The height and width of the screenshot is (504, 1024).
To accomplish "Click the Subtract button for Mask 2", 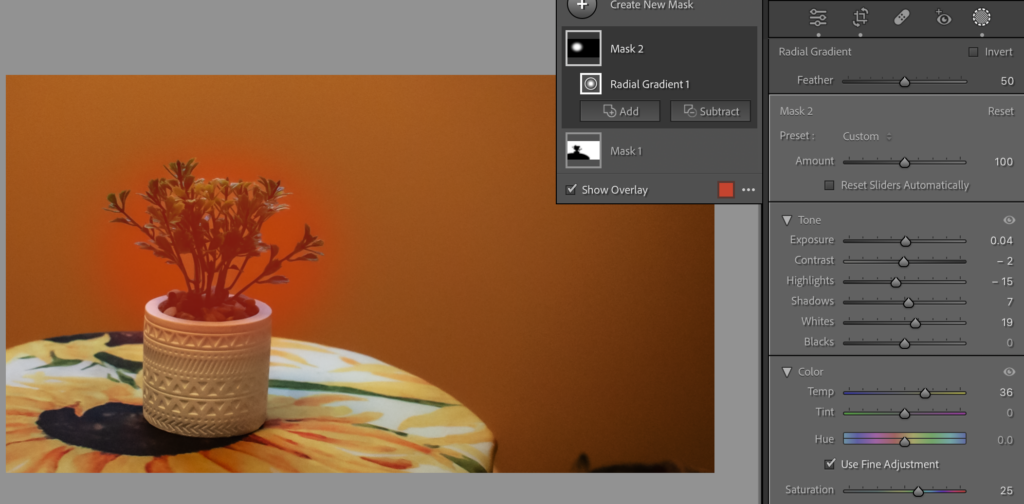I will pos(711,111).
